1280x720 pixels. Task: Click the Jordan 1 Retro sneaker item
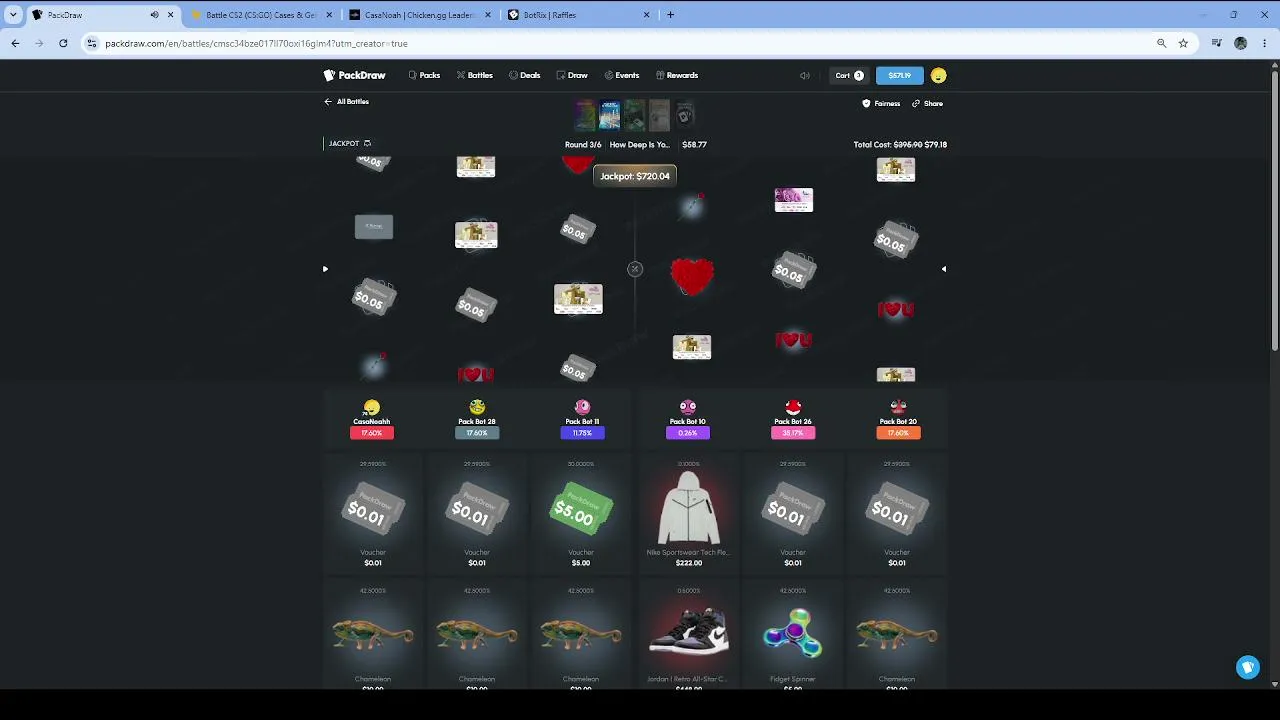[688, 634]
